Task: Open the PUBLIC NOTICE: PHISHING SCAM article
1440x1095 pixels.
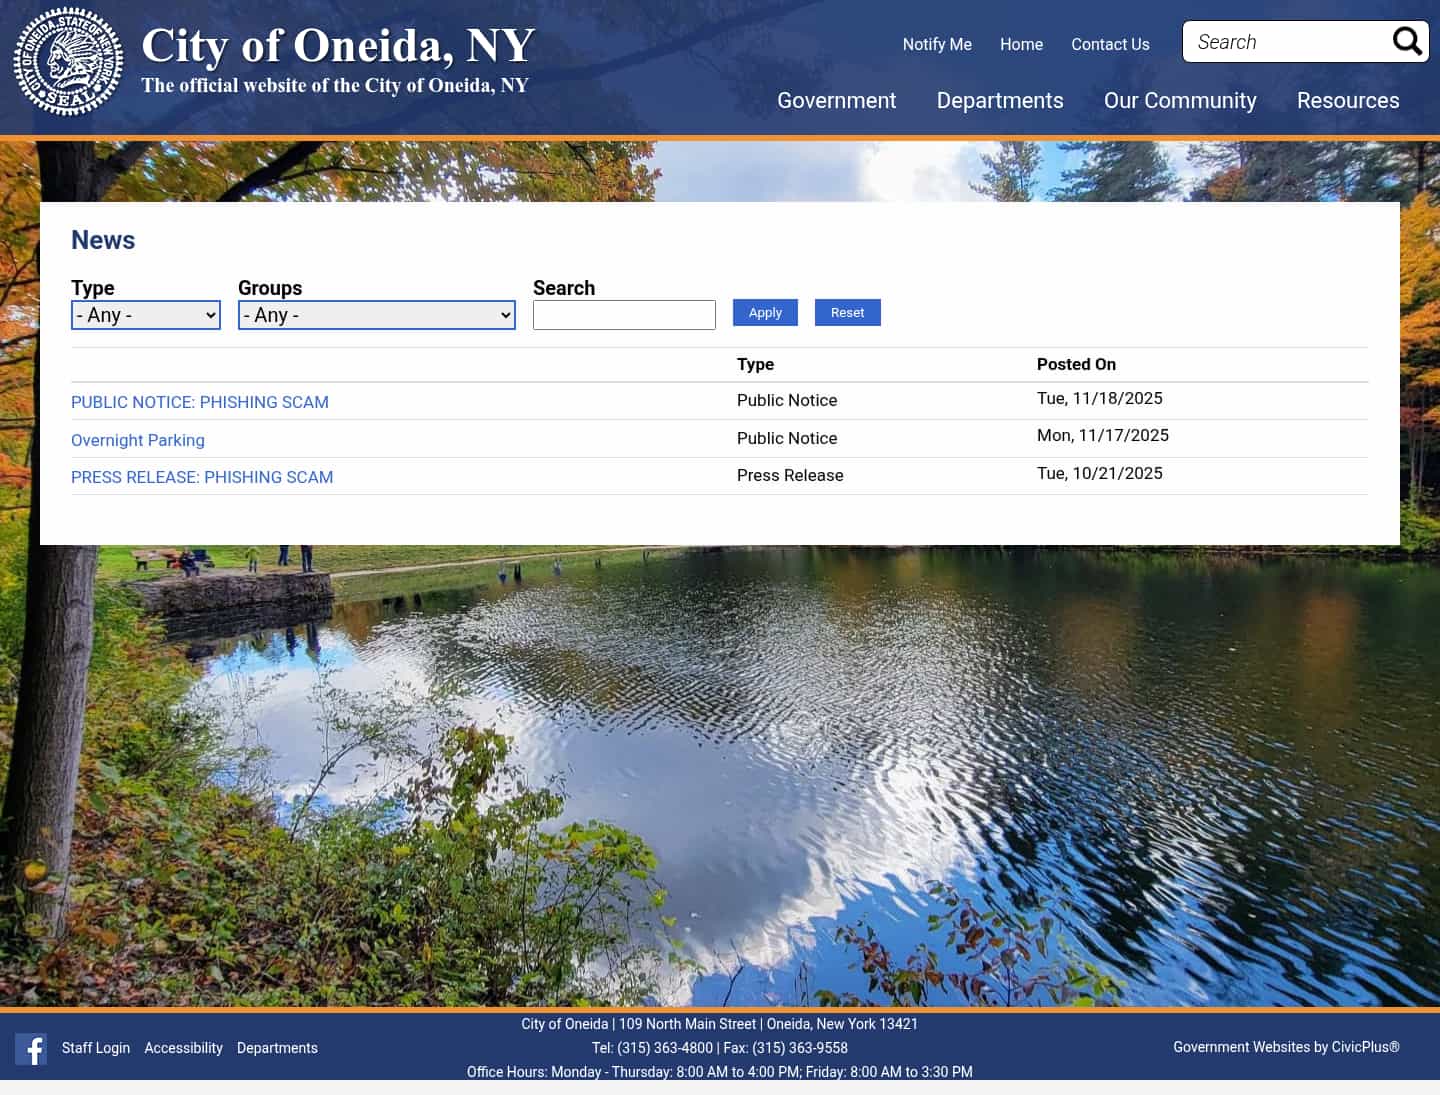Action: click(199, 402)
